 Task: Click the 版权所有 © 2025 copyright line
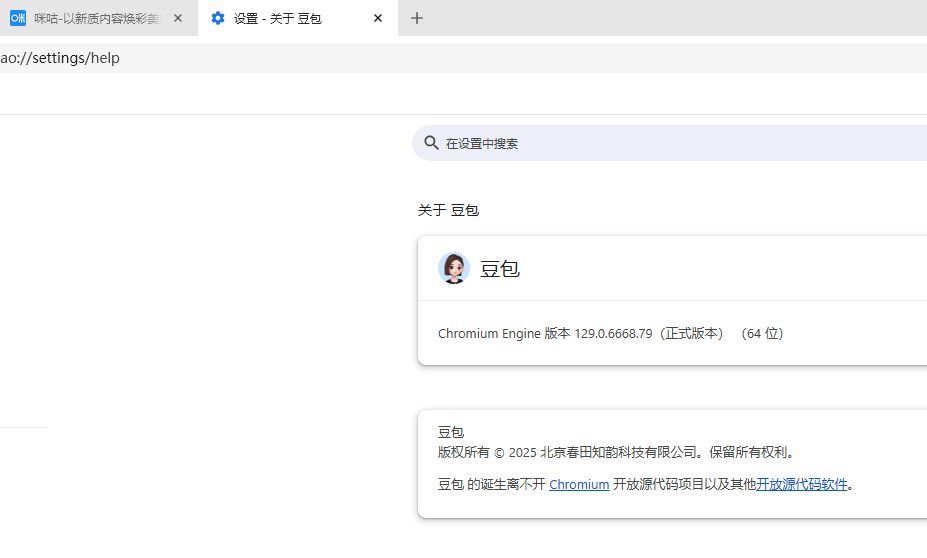tap(618, 453)
